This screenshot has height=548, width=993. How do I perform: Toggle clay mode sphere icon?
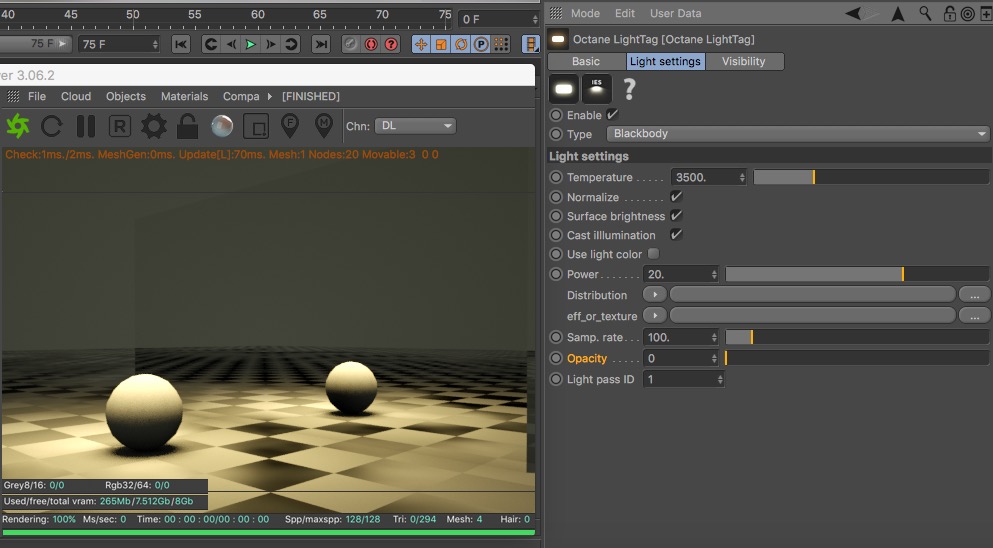[x=222, y=126]
